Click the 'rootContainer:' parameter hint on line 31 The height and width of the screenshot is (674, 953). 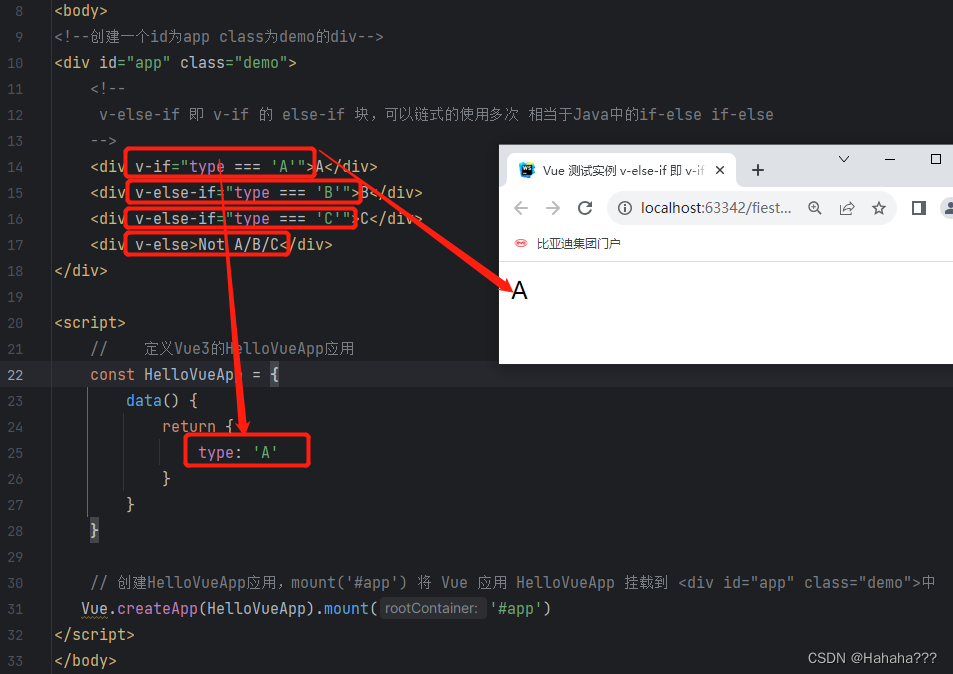click(433, 608)
